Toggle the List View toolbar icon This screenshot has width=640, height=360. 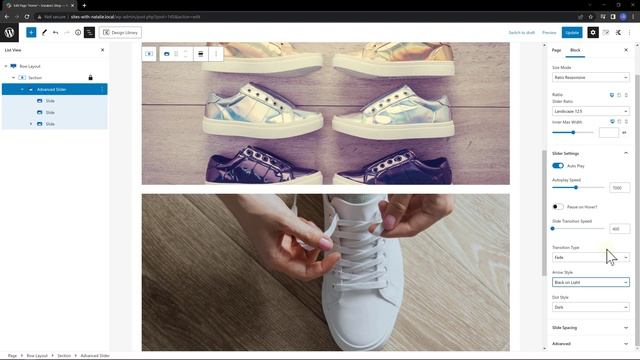(89, 32)
